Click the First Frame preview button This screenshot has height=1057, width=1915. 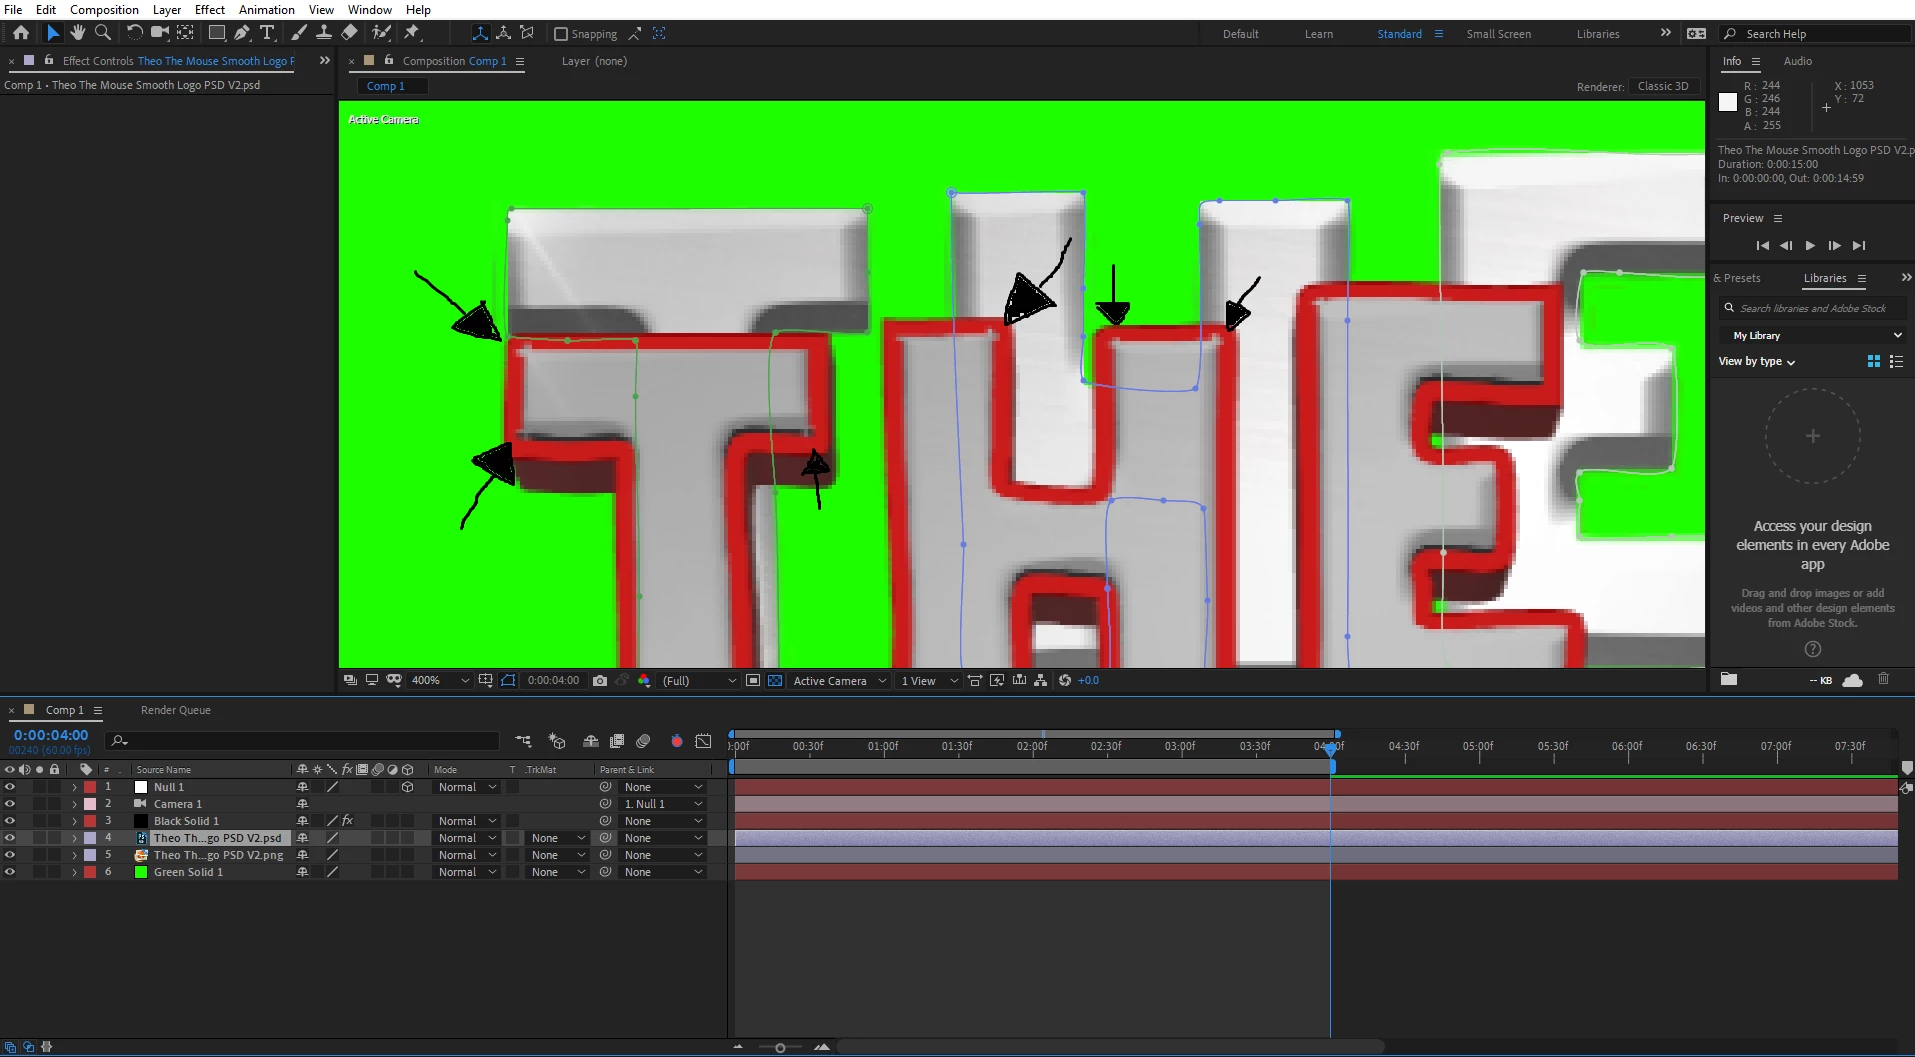click(1762, 245)
